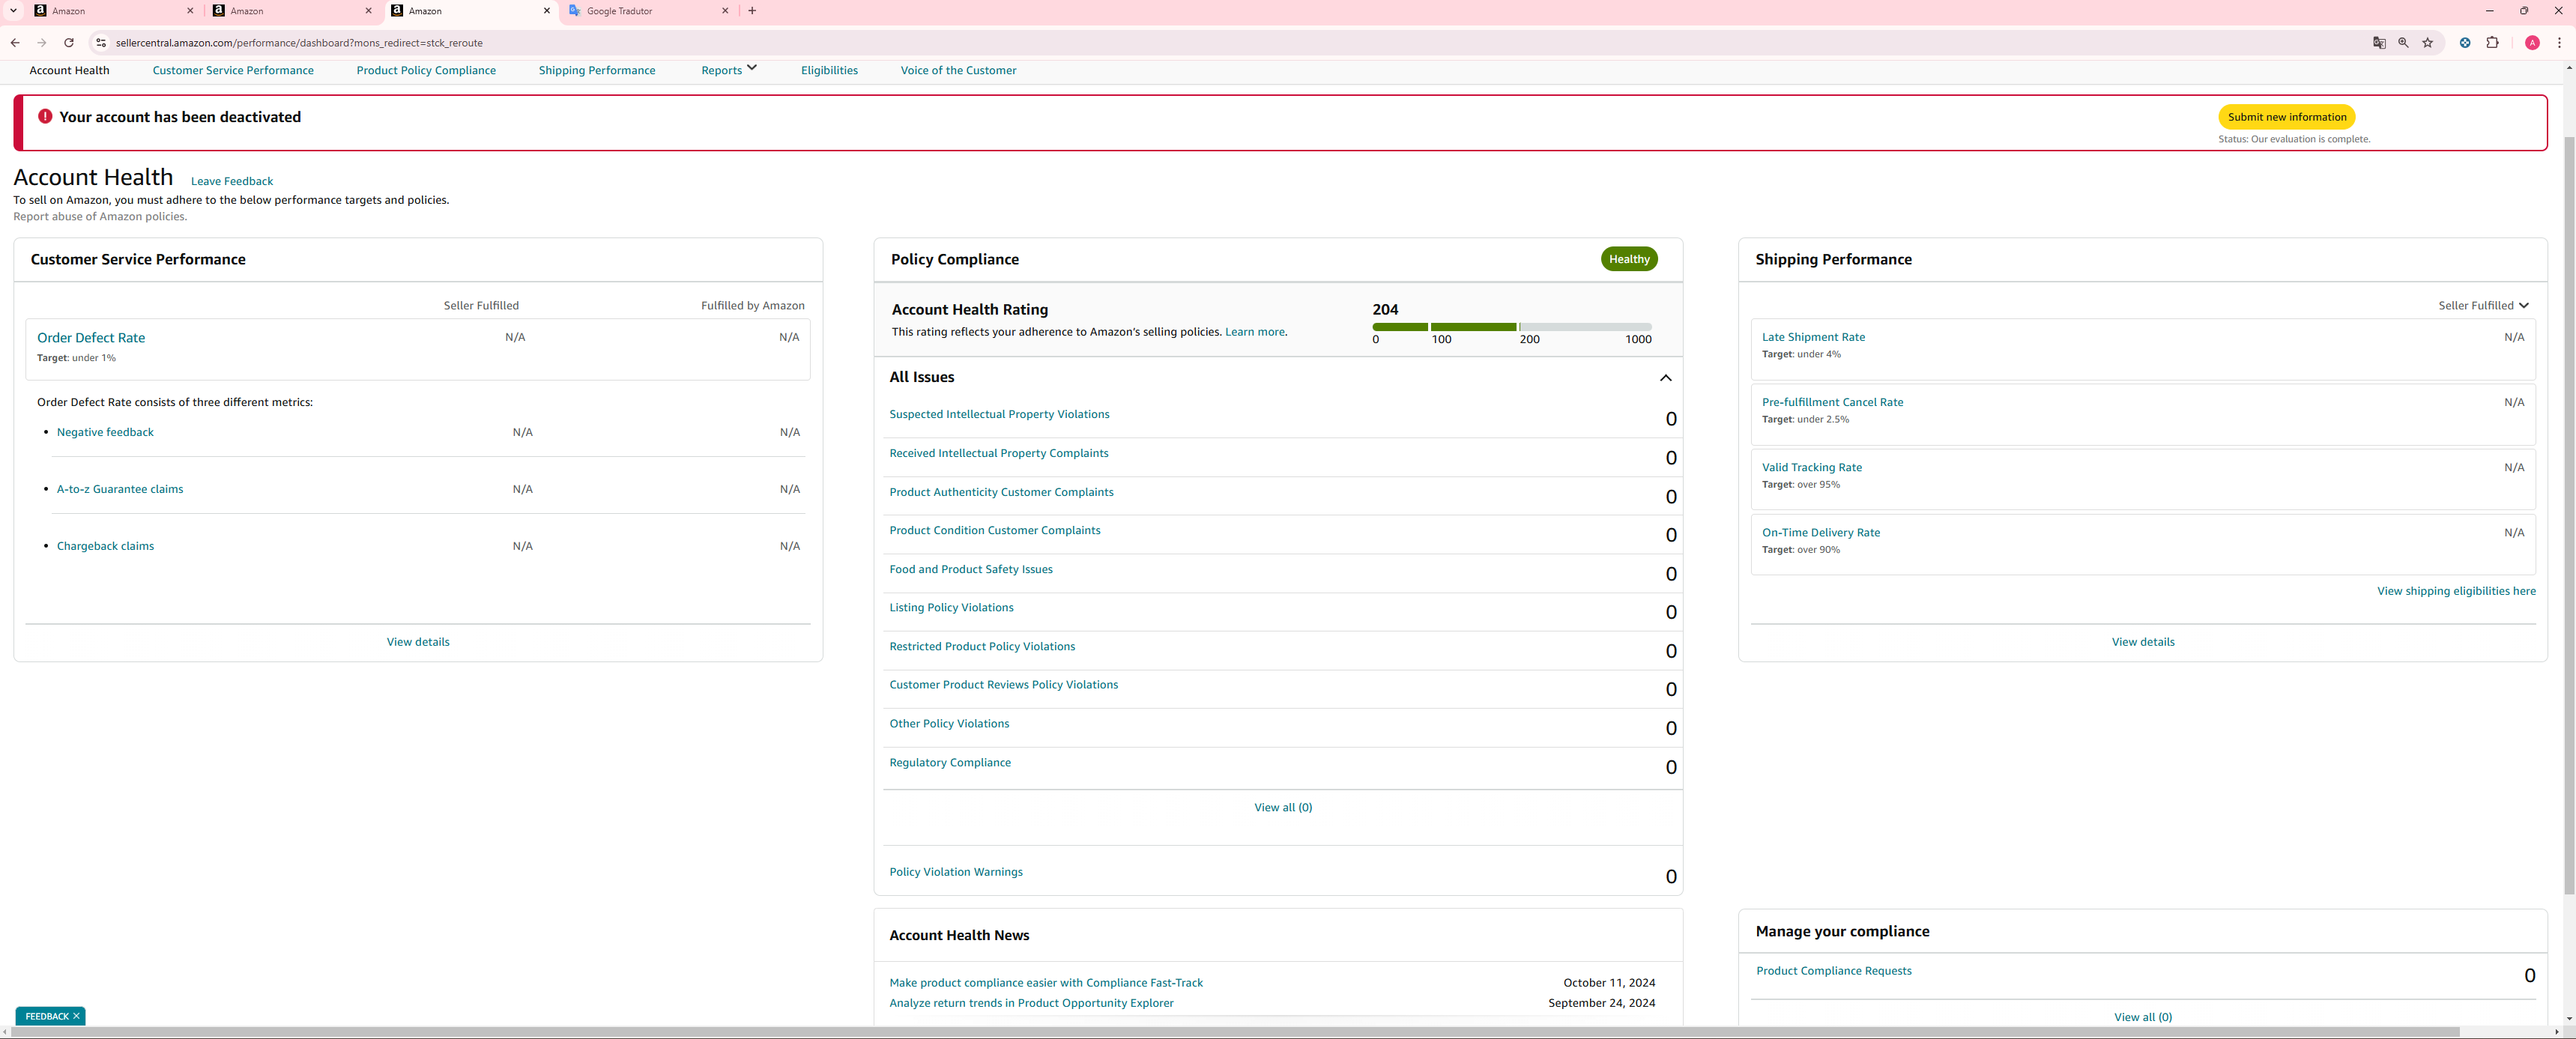This screenshot has width=2576, height=1039.
Task: Click the Account Health Rating progress bar
Action: coord(1511,327)
